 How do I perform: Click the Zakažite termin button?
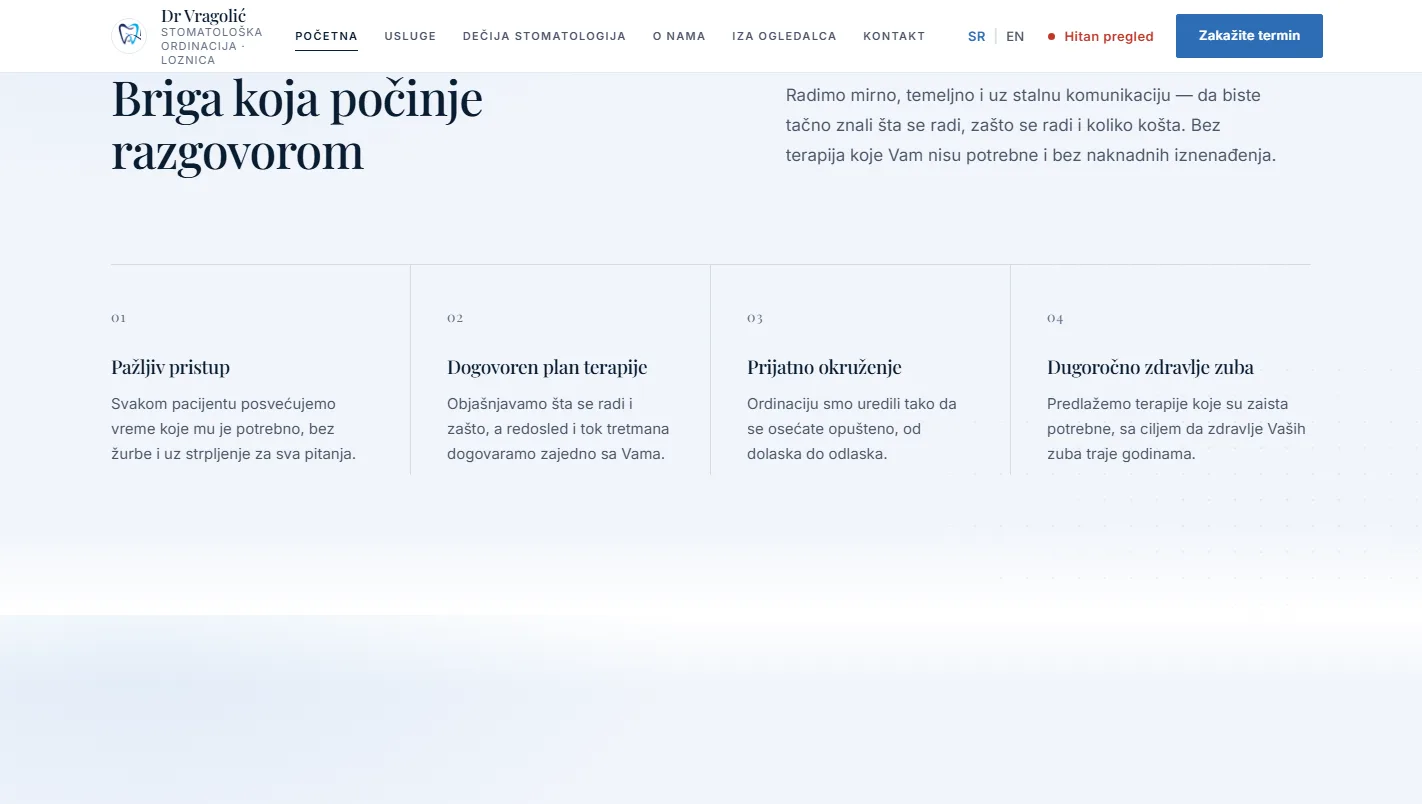(1249, 36)
